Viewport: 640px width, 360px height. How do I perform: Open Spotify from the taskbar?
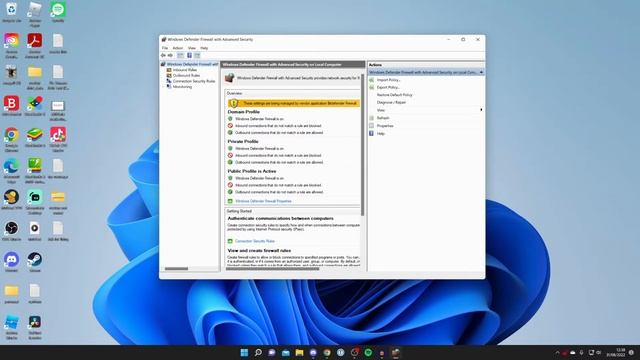tap(368, 353)
